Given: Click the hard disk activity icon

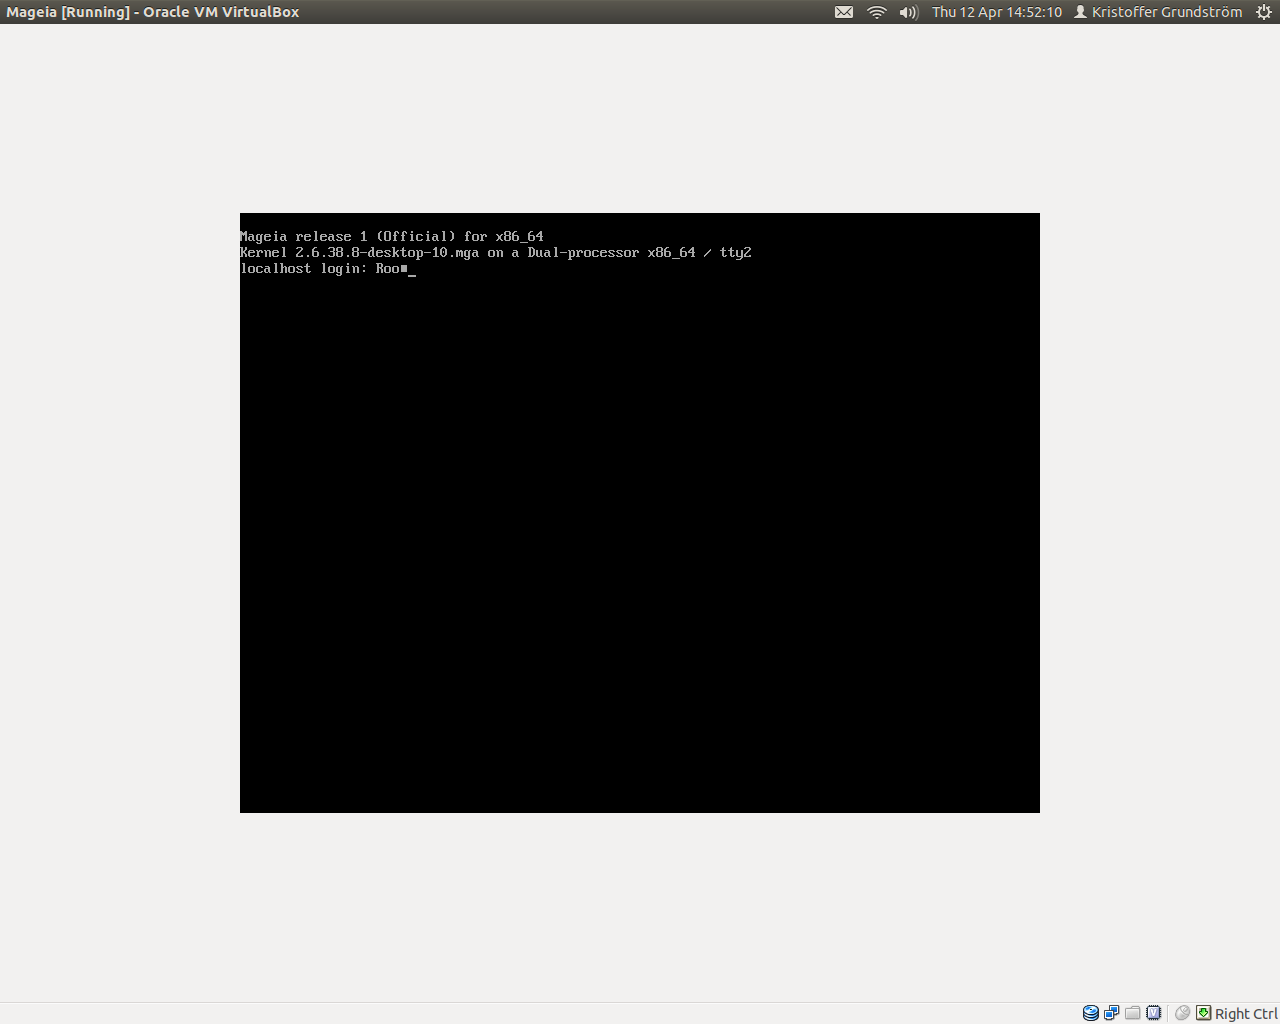Looking at the screenshot, I should click(1091, 1013).
